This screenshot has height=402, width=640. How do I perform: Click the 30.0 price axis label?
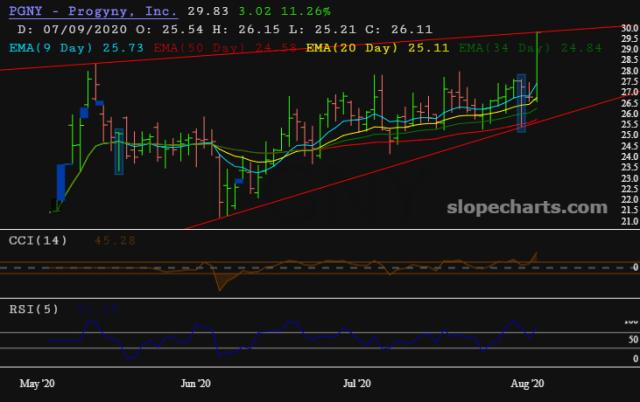(629, 29)
